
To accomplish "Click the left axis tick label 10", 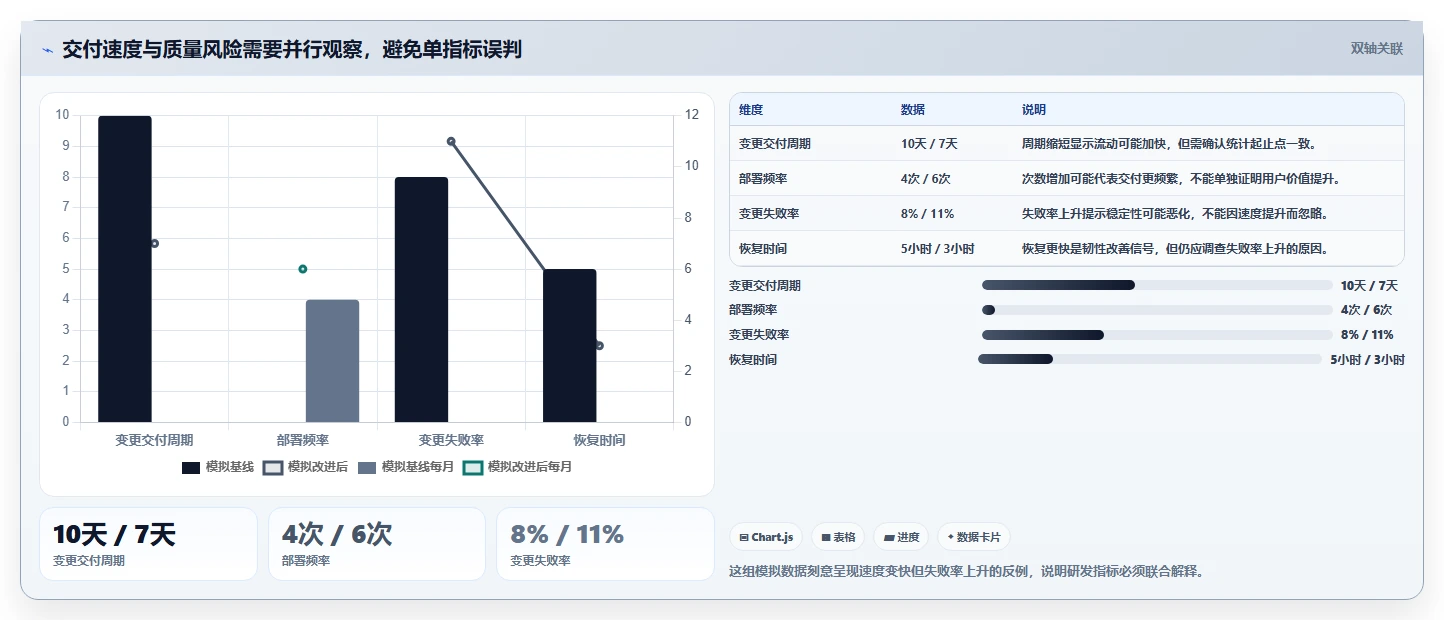I will tap(62, 115).
